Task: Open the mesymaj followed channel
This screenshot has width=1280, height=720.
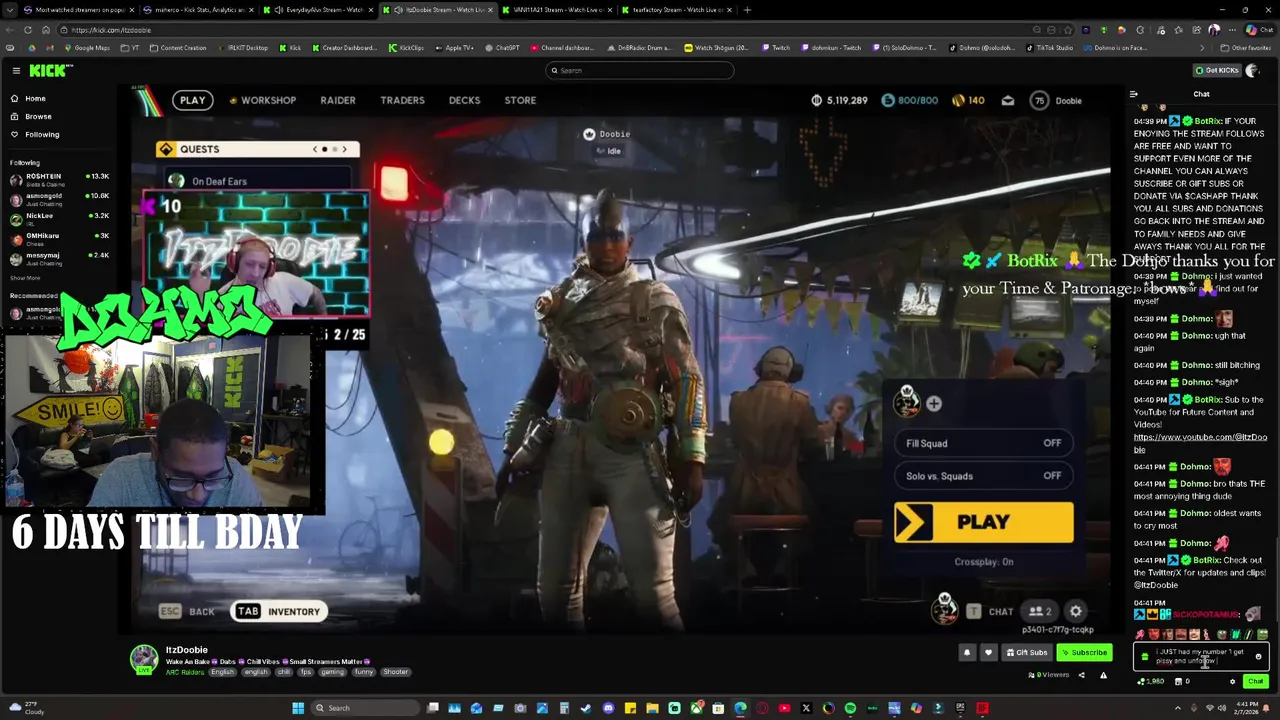Action: click(60, 258)
